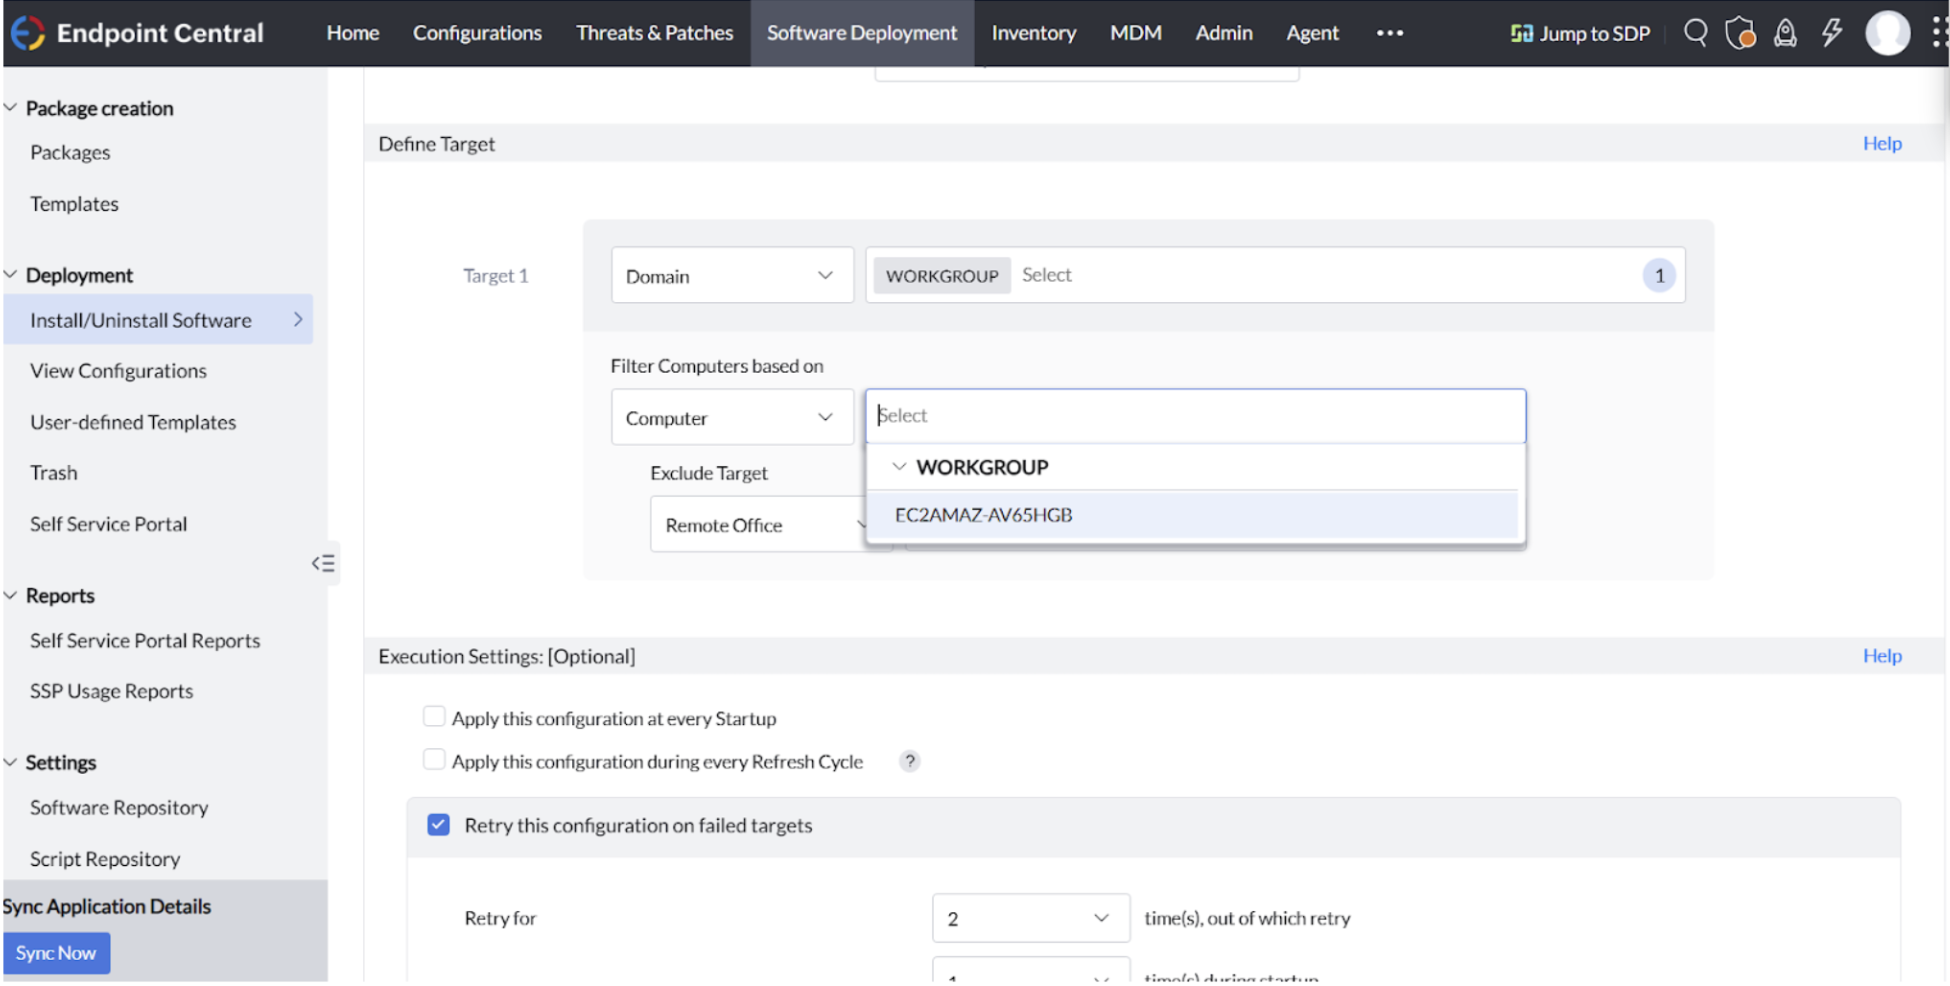This screenshot has width=1950, height=986.
Task: Check Apply configuration during every Refresh Cycle
Action: click(x=434, y=760)
